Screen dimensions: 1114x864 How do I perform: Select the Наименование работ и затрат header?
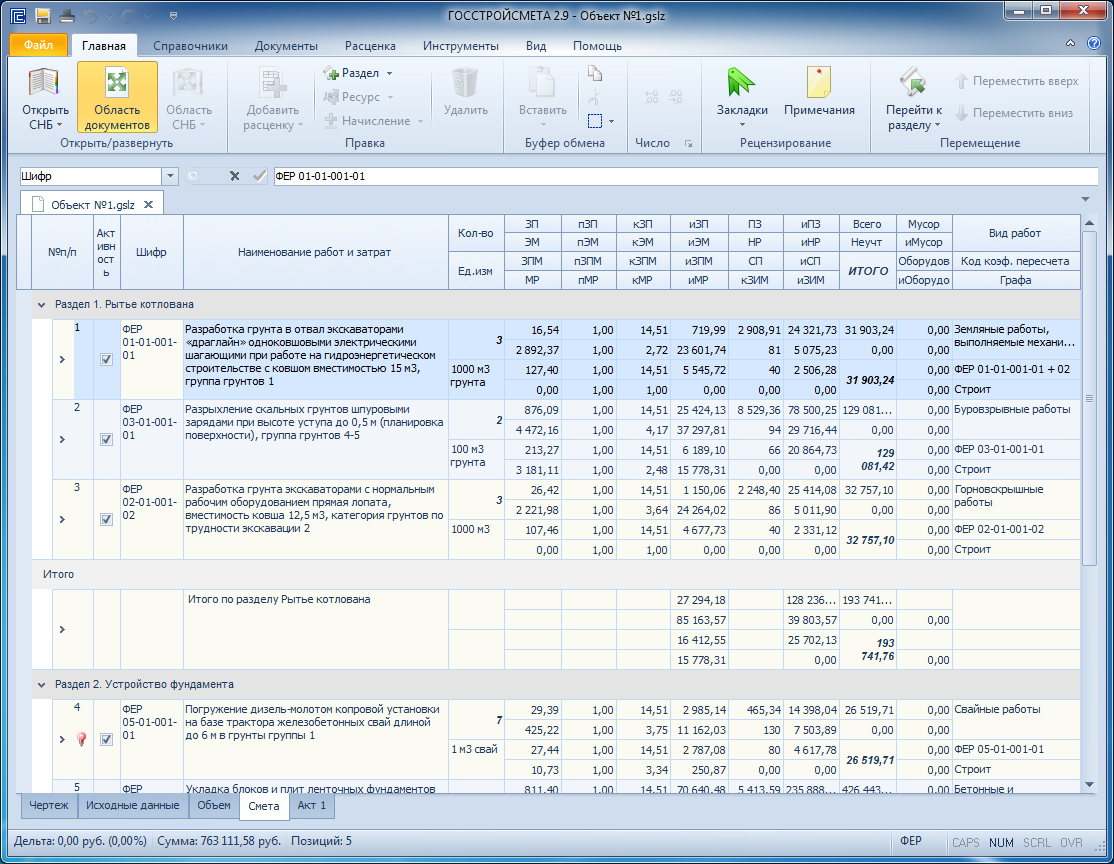click(315, 252)
